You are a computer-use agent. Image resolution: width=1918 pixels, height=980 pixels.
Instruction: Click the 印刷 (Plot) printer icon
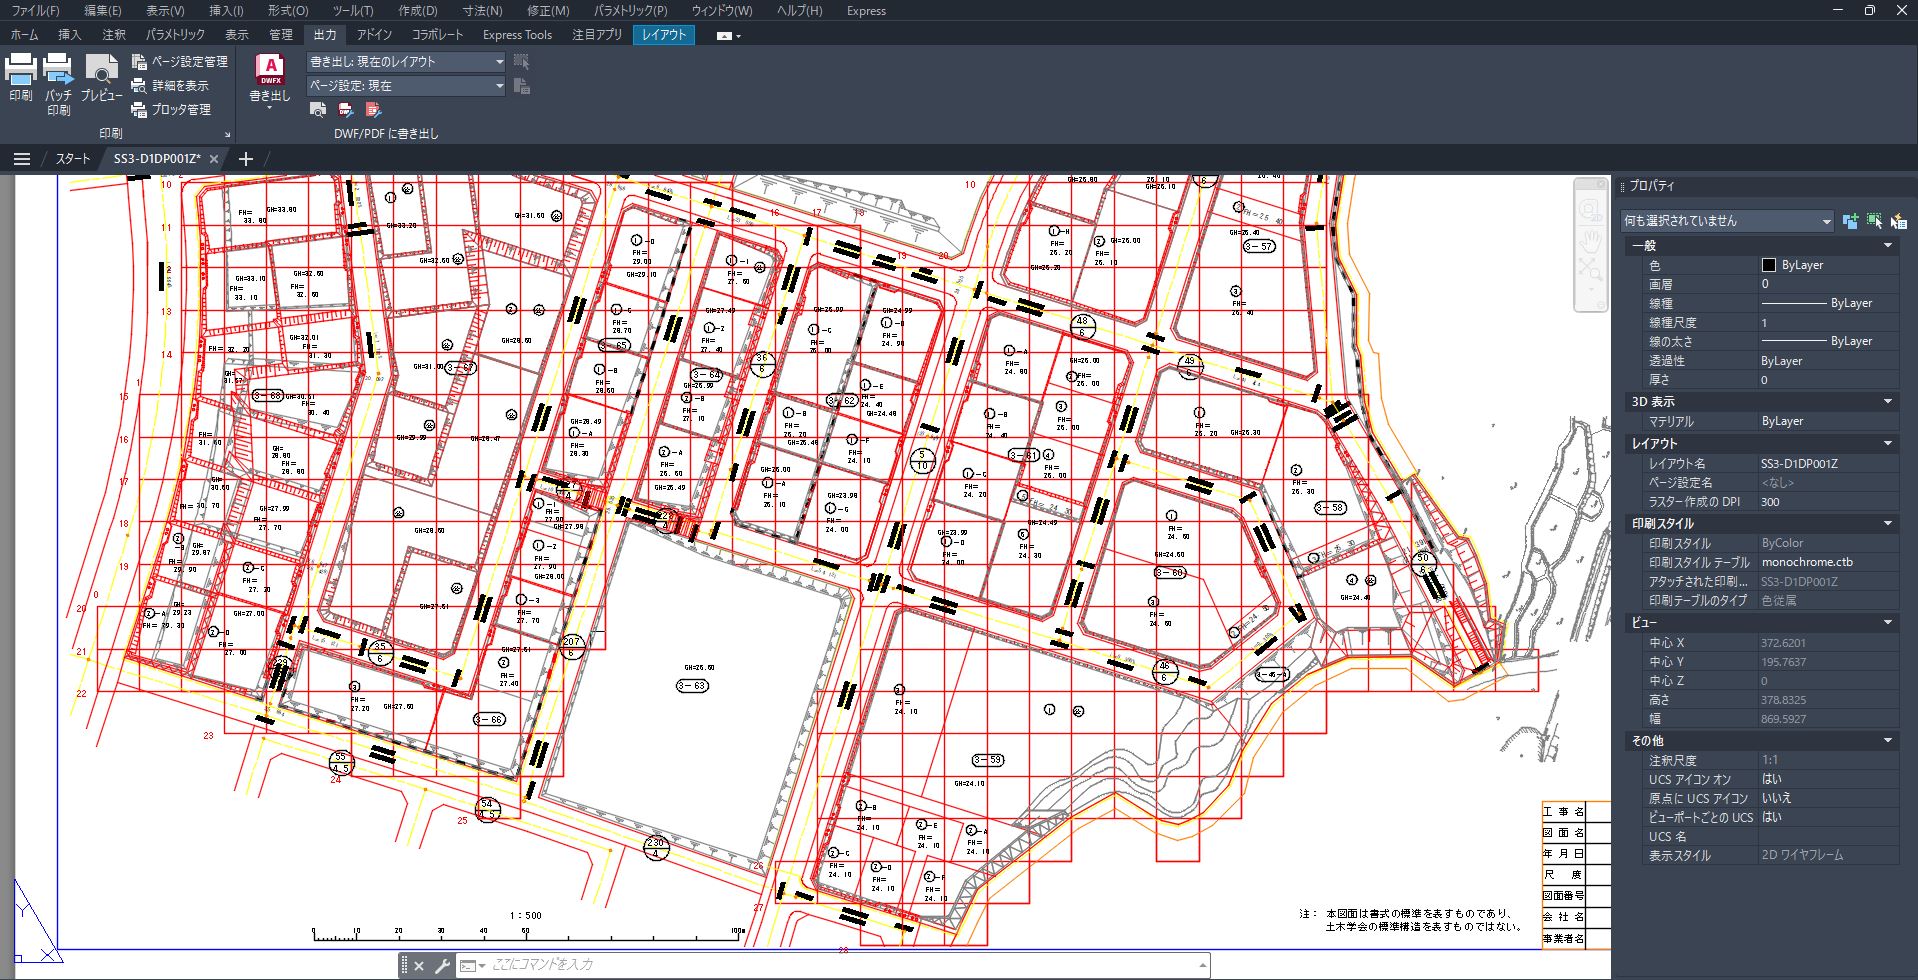(x=21, y=70)
